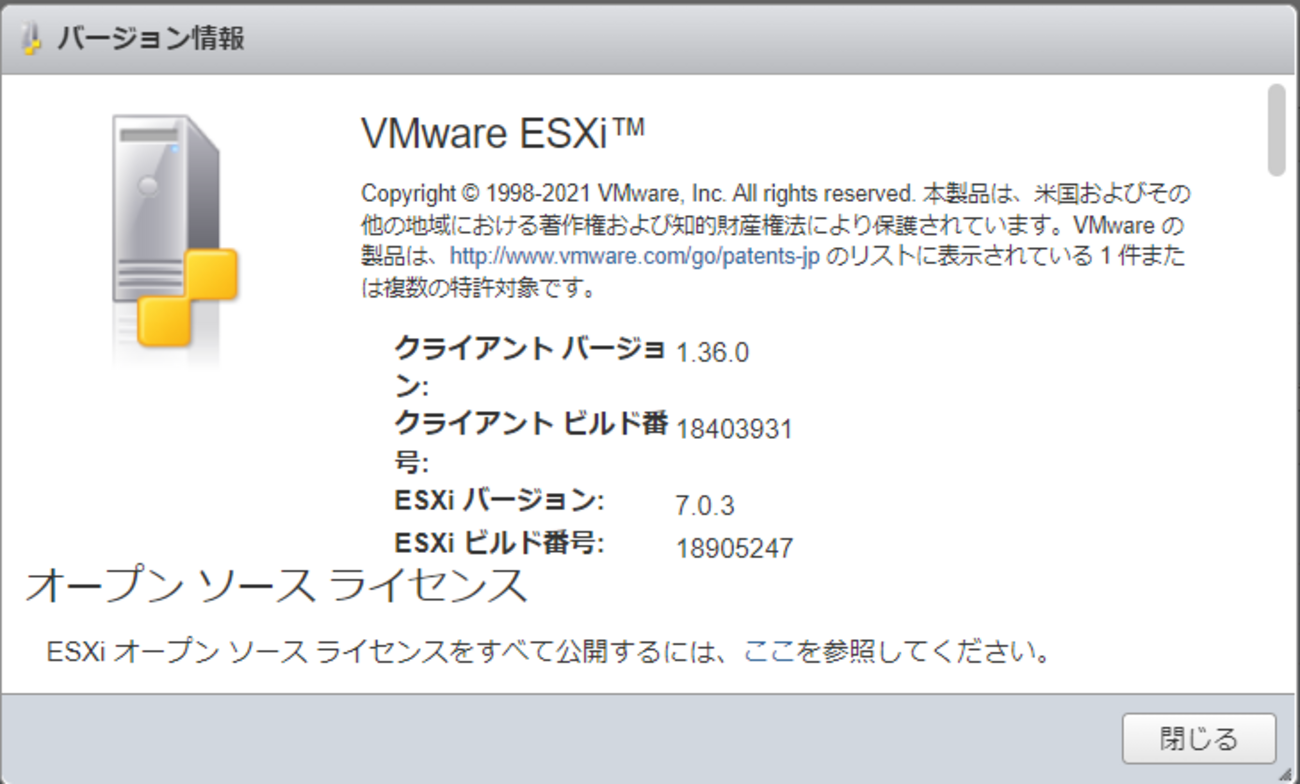This screenshot has width=1300, height=784.
Task: Click the ESXi バージョン: label
Action: point(500,499)
